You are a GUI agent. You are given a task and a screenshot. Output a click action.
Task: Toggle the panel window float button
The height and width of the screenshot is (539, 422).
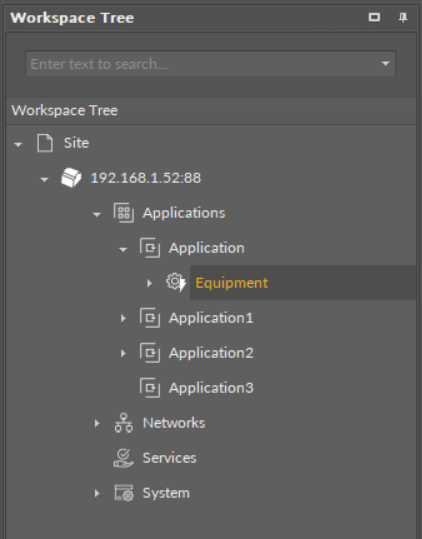point(374,17)
